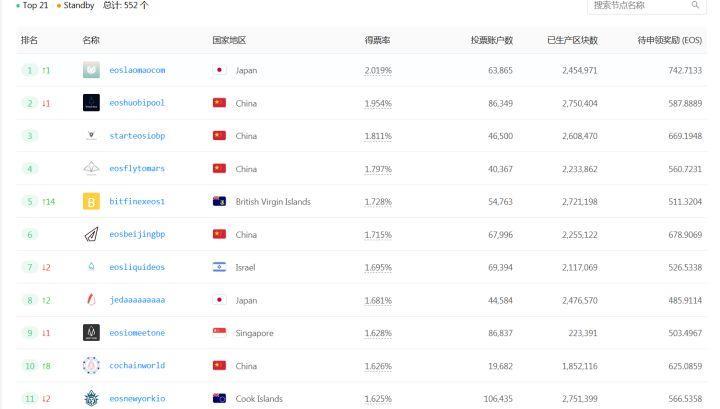Click the eosflytomars node logo icon
The image size is (720, 409).
pos(91,168)
